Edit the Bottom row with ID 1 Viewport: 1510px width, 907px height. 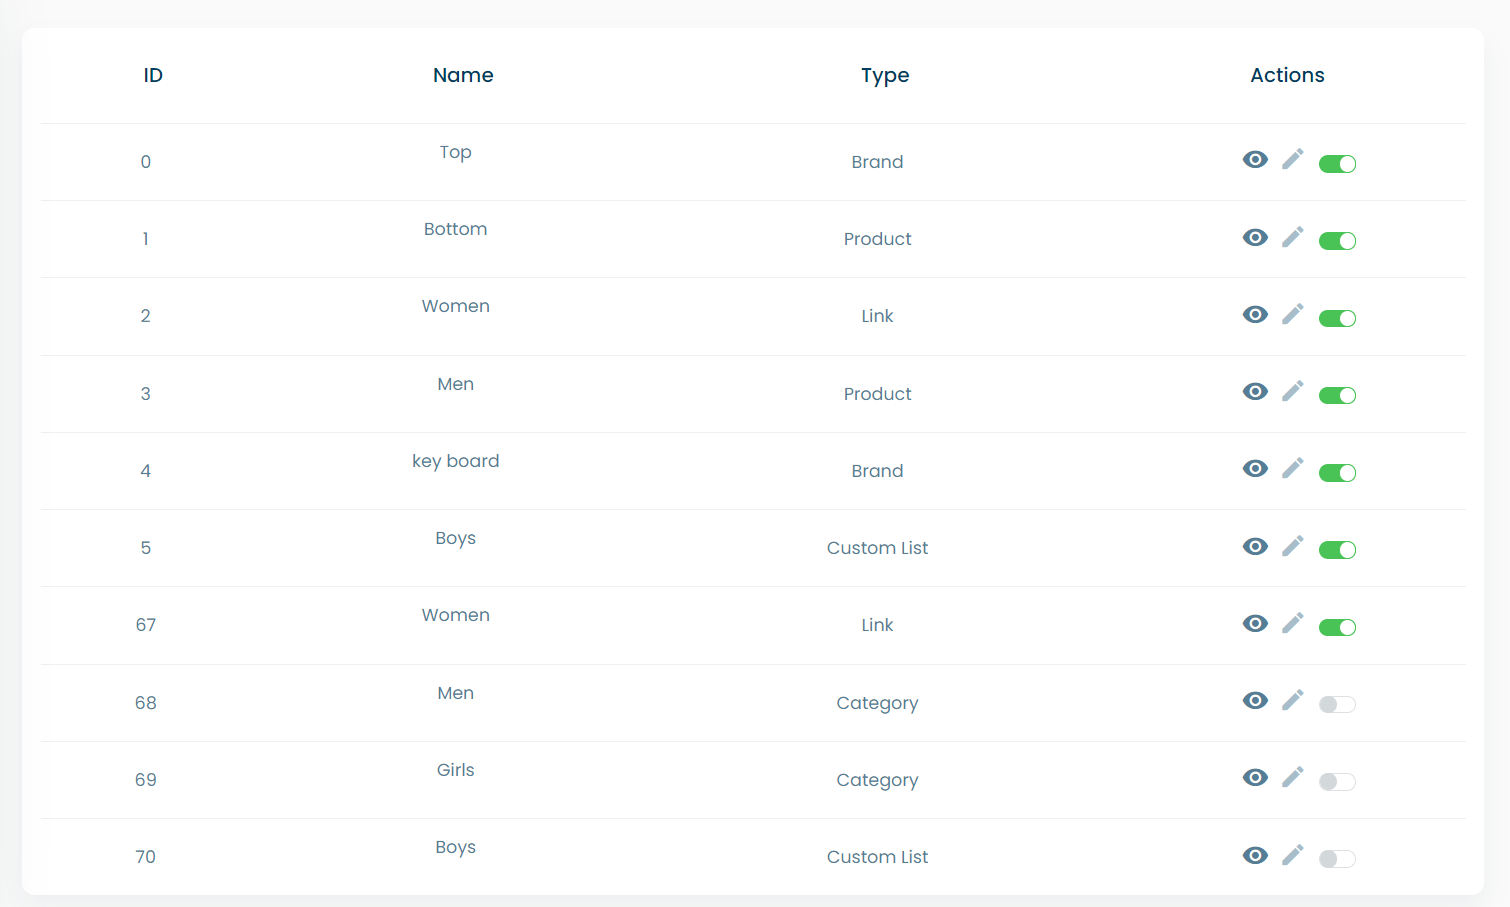[1293, 236]
